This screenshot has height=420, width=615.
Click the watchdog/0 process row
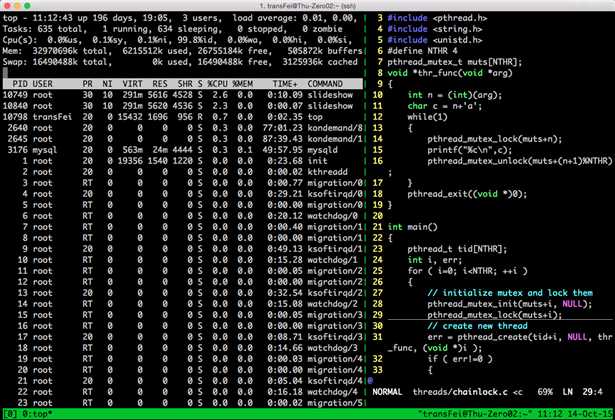pyautogui.click(x=182, y=216)
